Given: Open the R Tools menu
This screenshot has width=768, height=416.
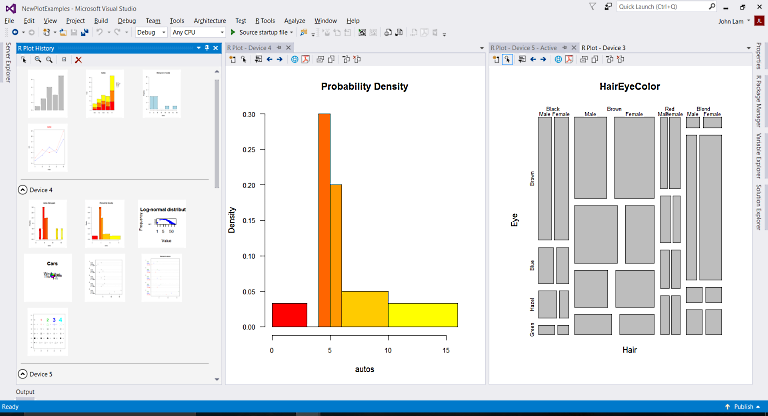Looking at the screenshot, I should tap(265, 21).
